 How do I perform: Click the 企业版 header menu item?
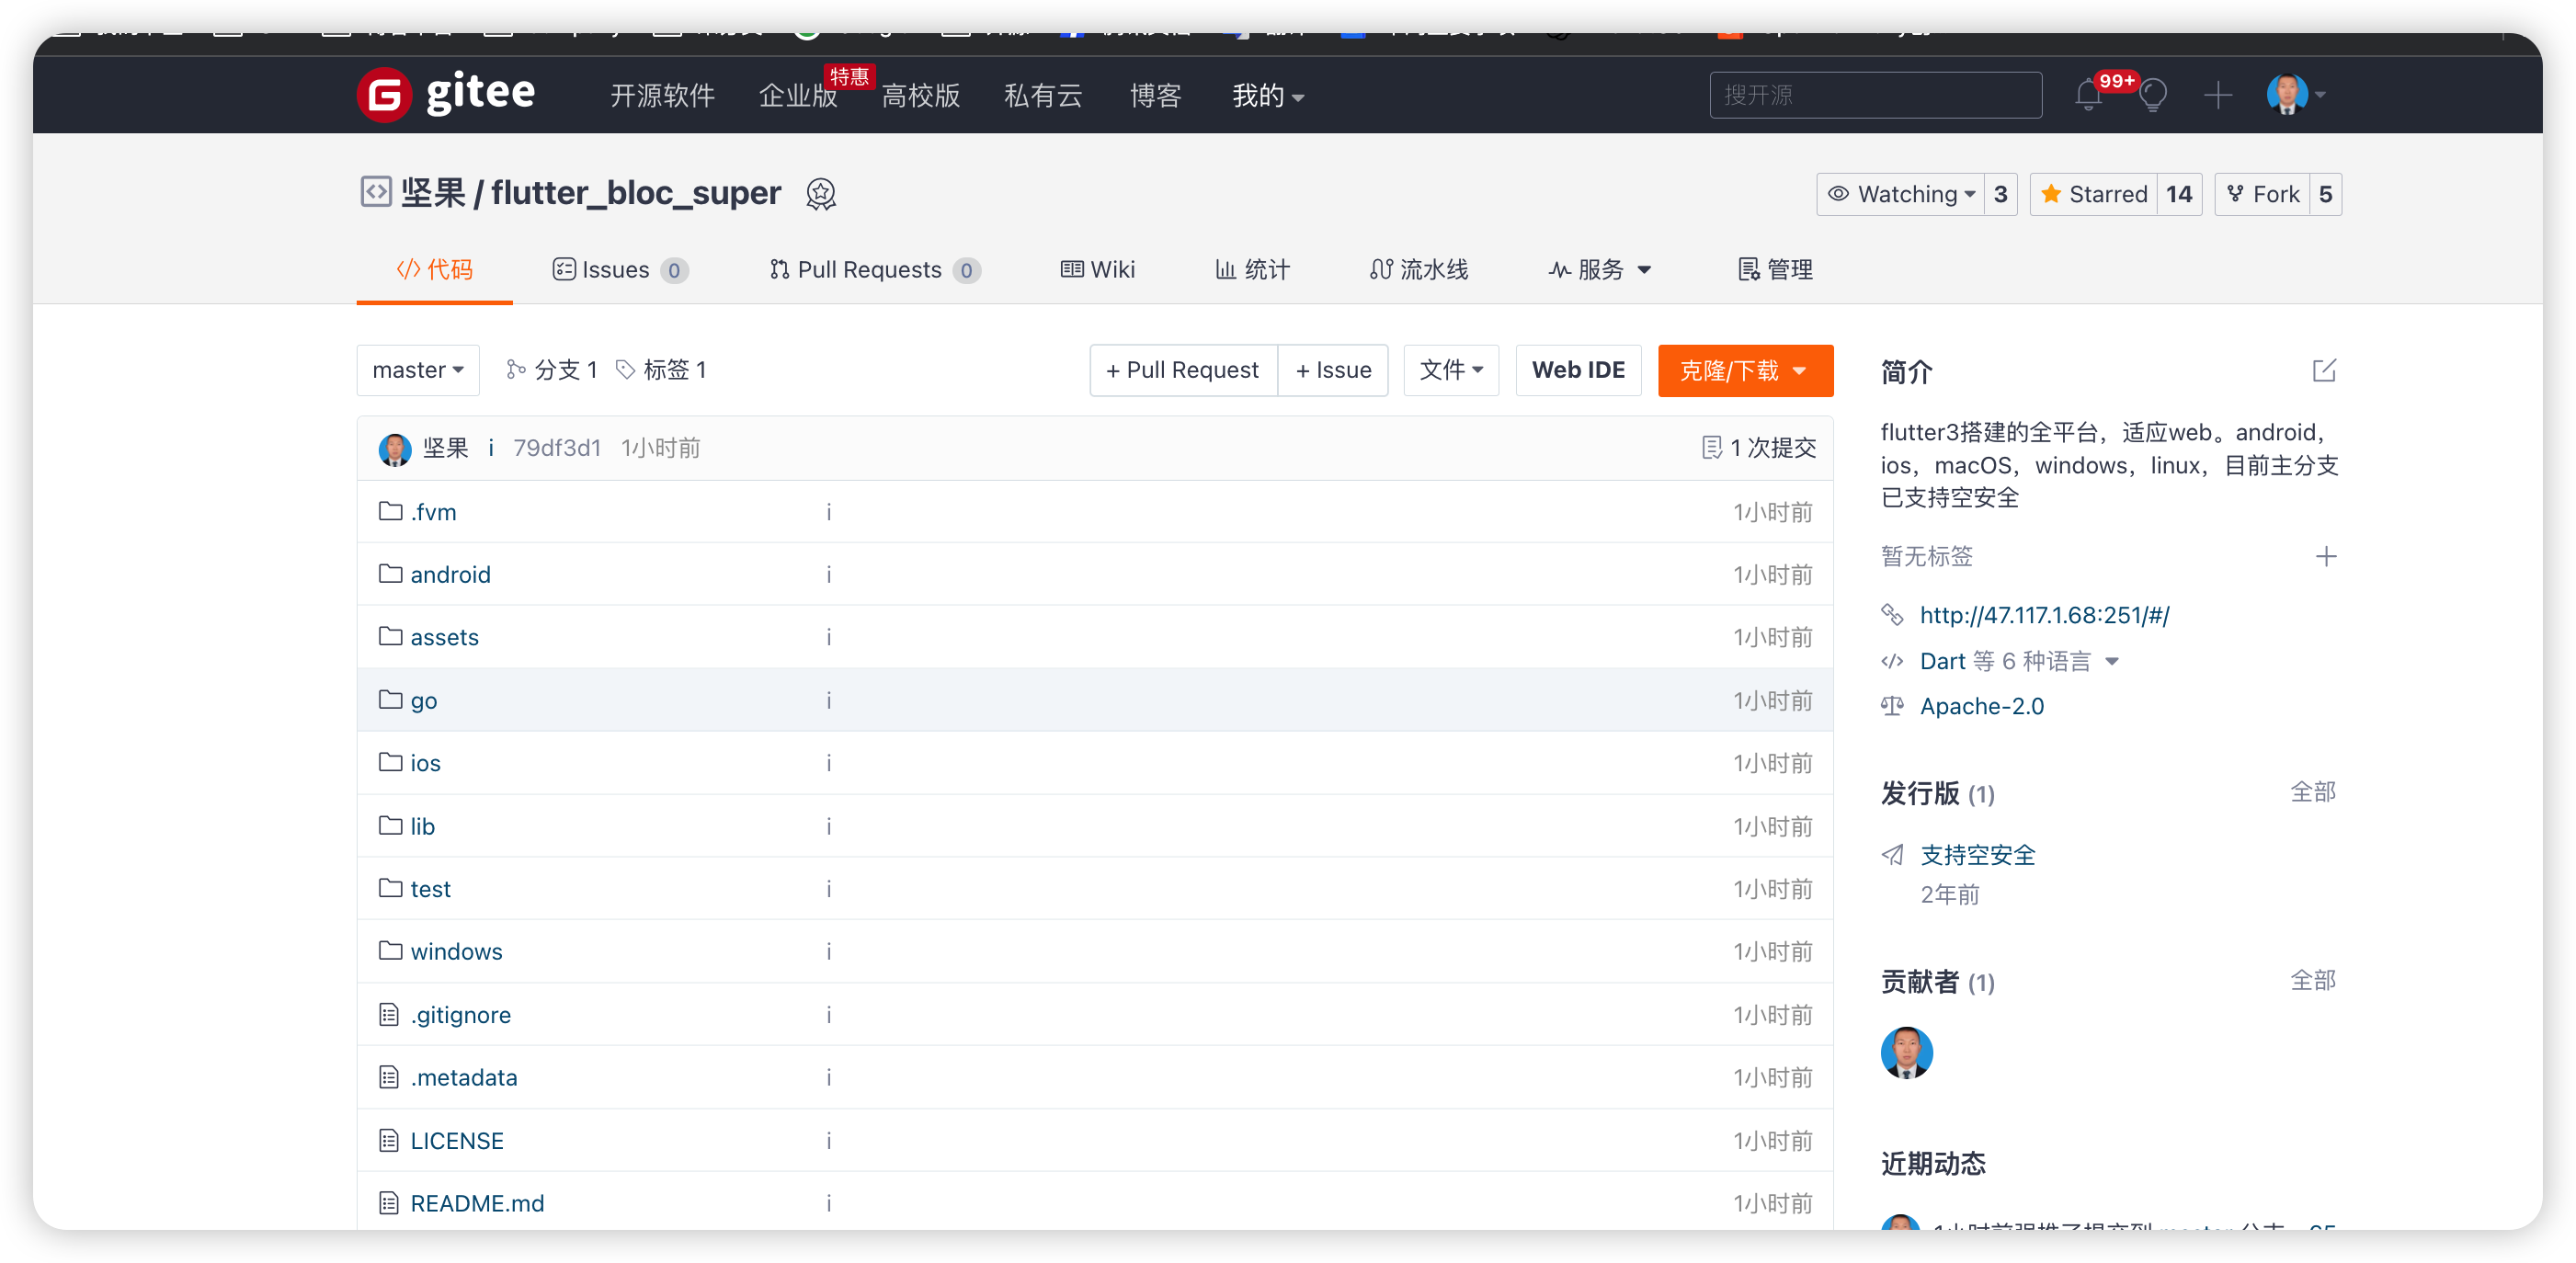[798, 96]
